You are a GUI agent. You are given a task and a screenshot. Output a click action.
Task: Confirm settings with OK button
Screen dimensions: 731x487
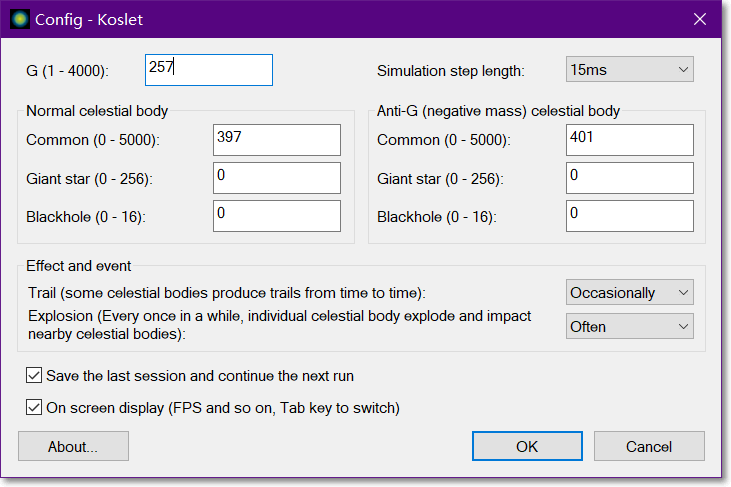point(527,446)
